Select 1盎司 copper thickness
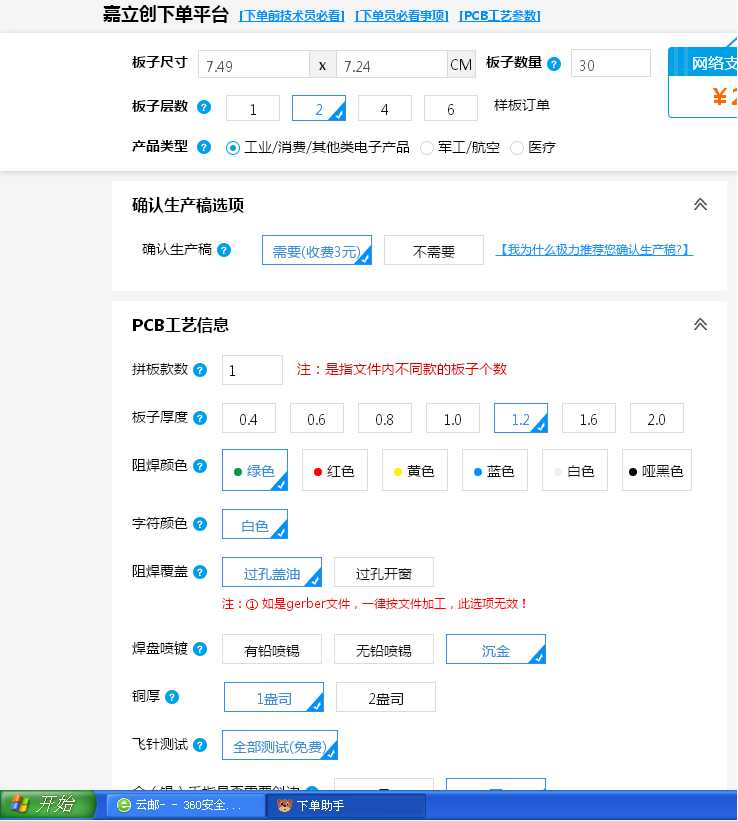The height and width of the screenshot is (821, 738). (274, 697)
